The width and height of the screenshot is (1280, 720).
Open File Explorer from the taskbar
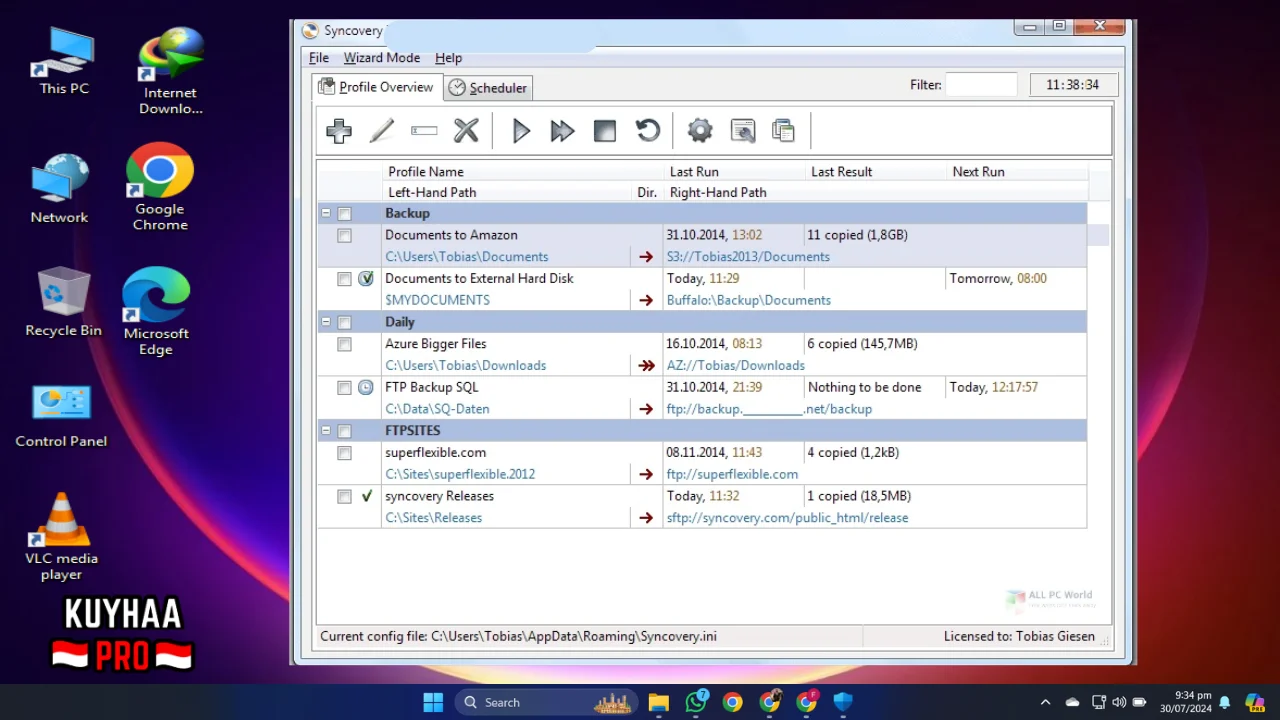pyautogui.click(x=658, y=702)
